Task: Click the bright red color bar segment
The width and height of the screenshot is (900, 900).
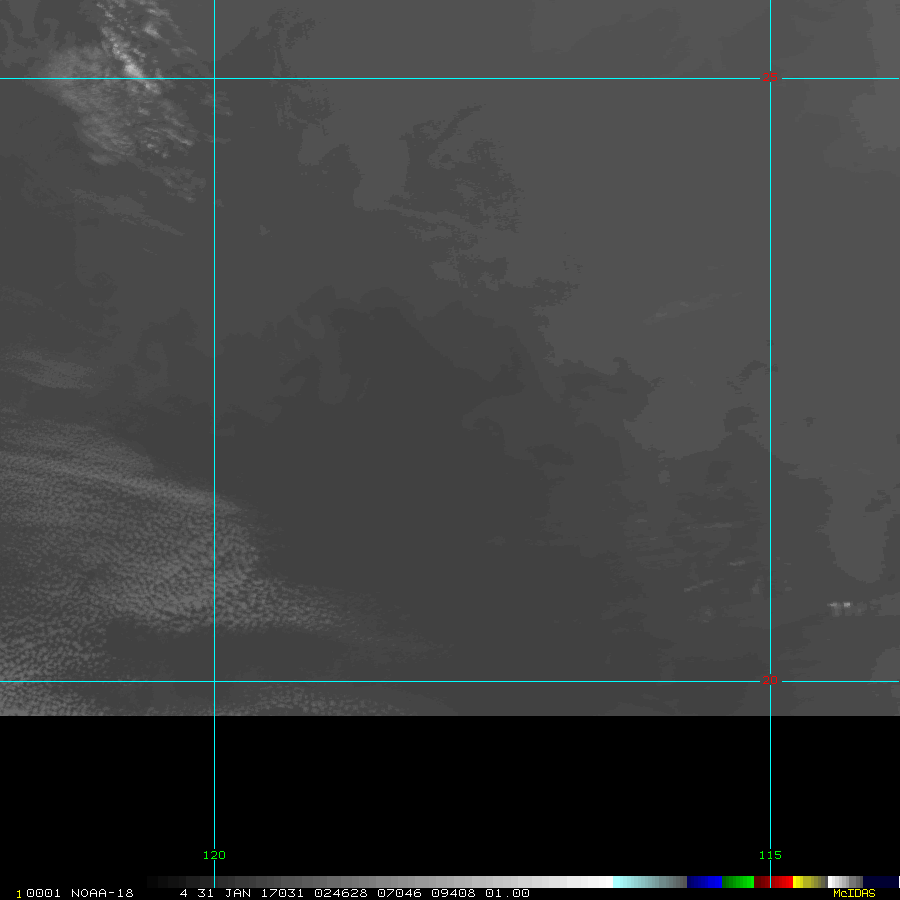Action: click(781, 882)
